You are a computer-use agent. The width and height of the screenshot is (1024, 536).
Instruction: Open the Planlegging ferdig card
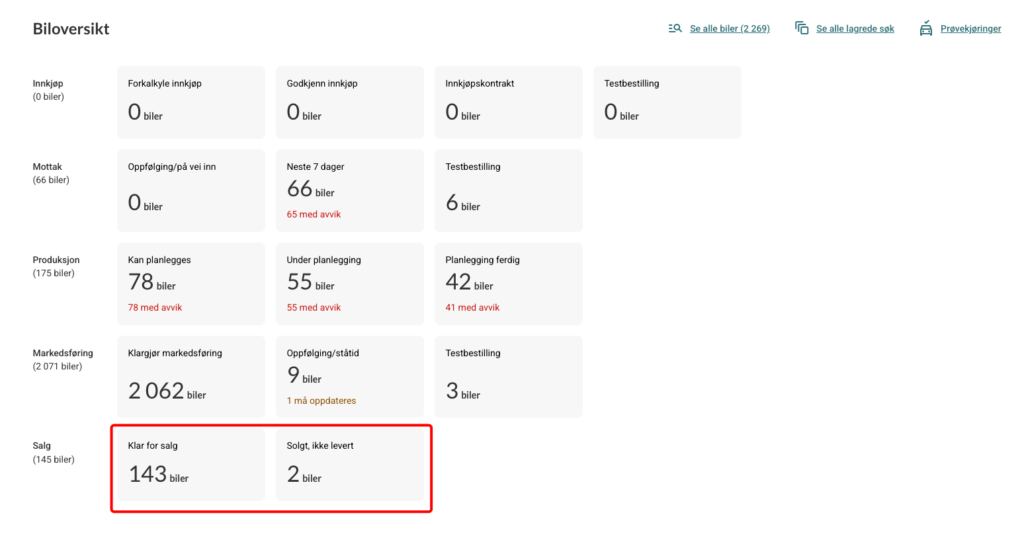(x=507, y=283)
